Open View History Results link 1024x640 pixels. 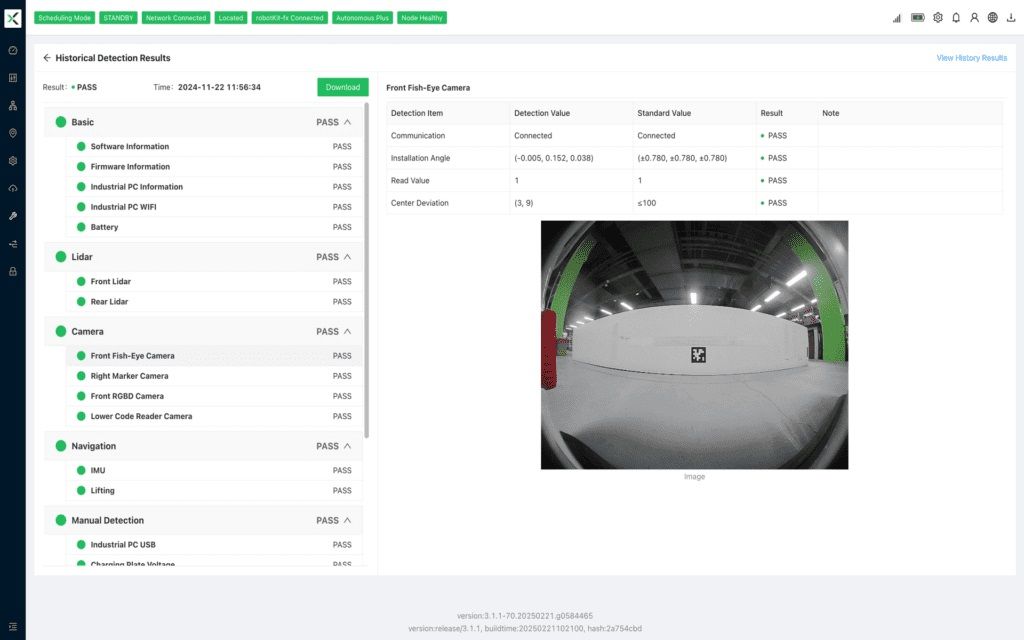[x=971, y=58]
